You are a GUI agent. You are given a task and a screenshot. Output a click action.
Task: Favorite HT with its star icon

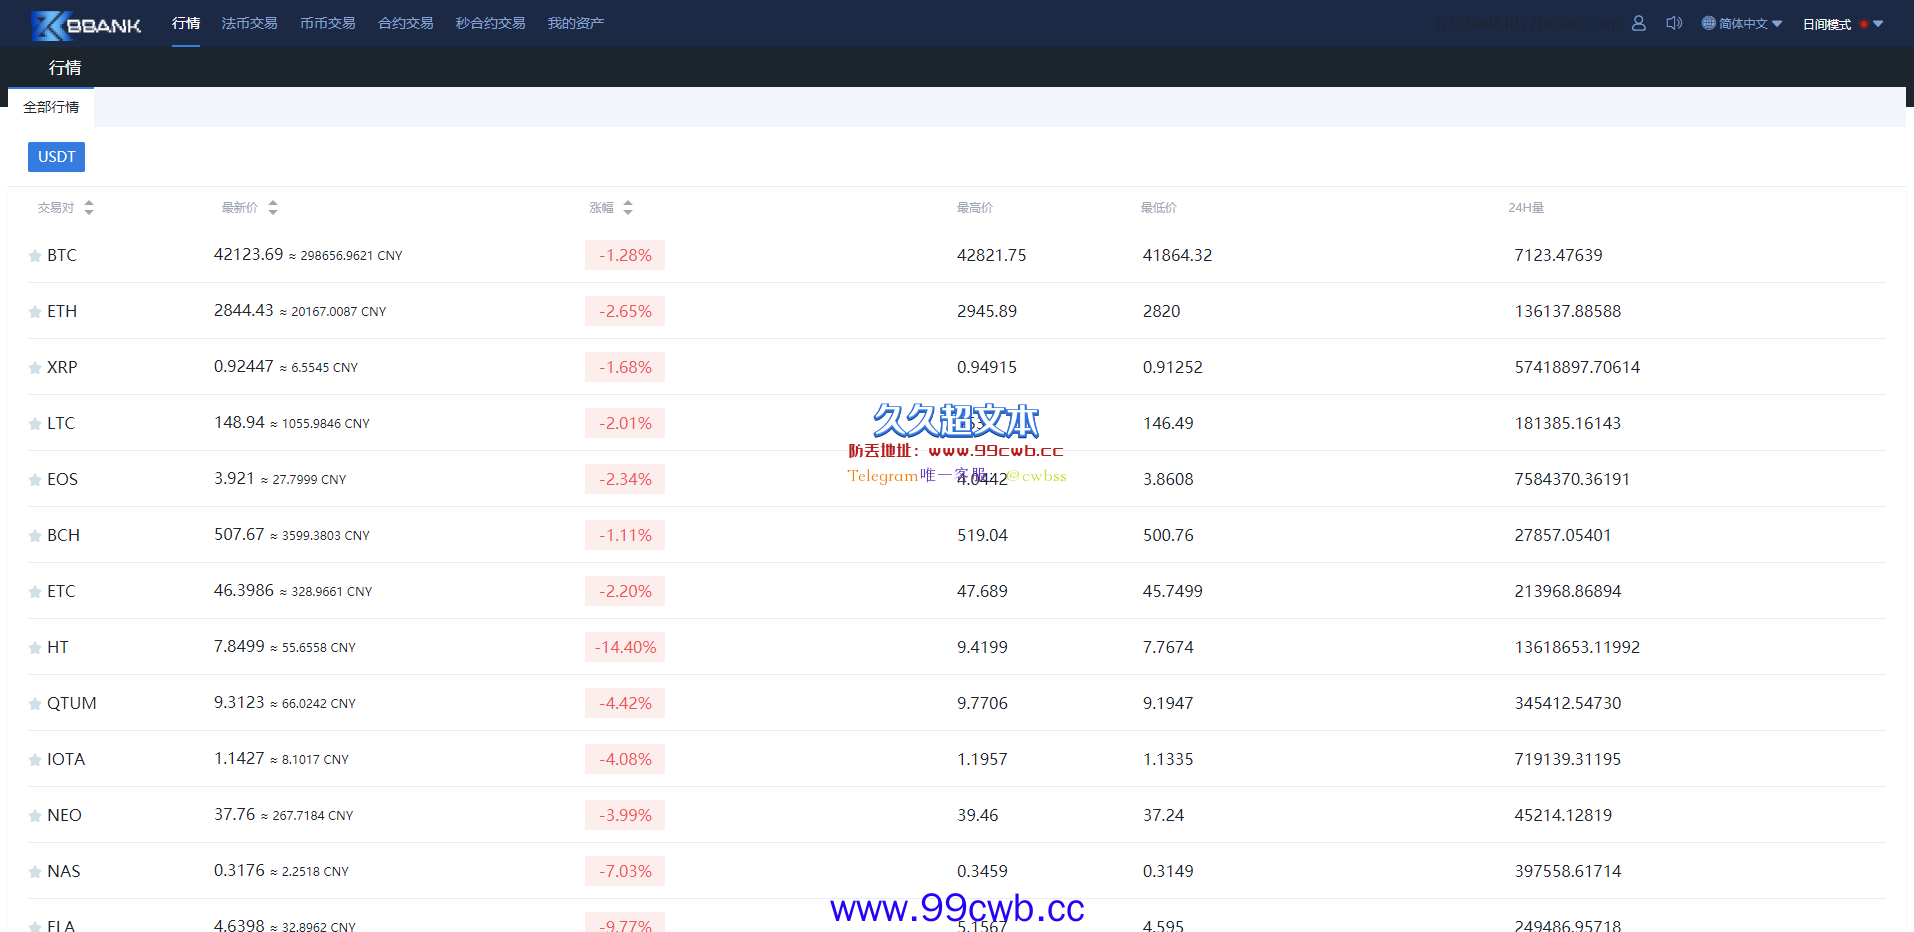[x=35, y=648]
